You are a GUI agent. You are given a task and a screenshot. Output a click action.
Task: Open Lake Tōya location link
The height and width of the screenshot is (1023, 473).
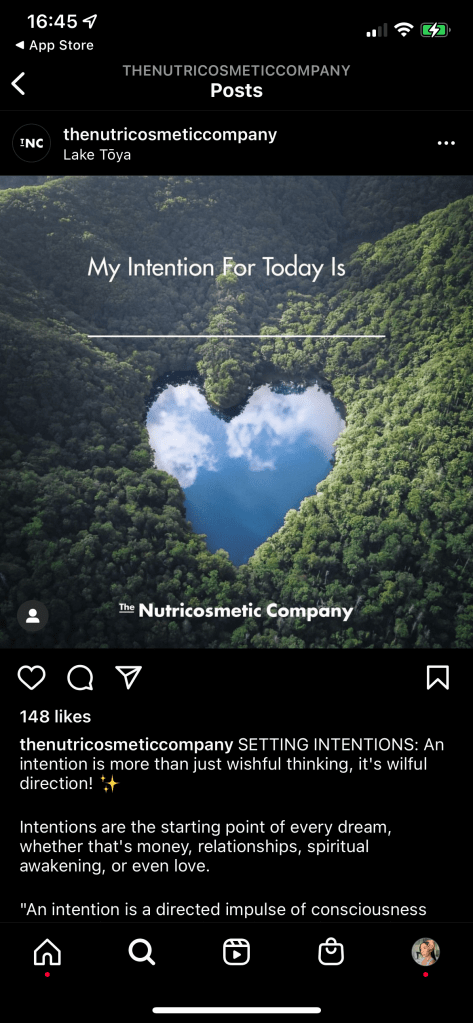(97, 155)
